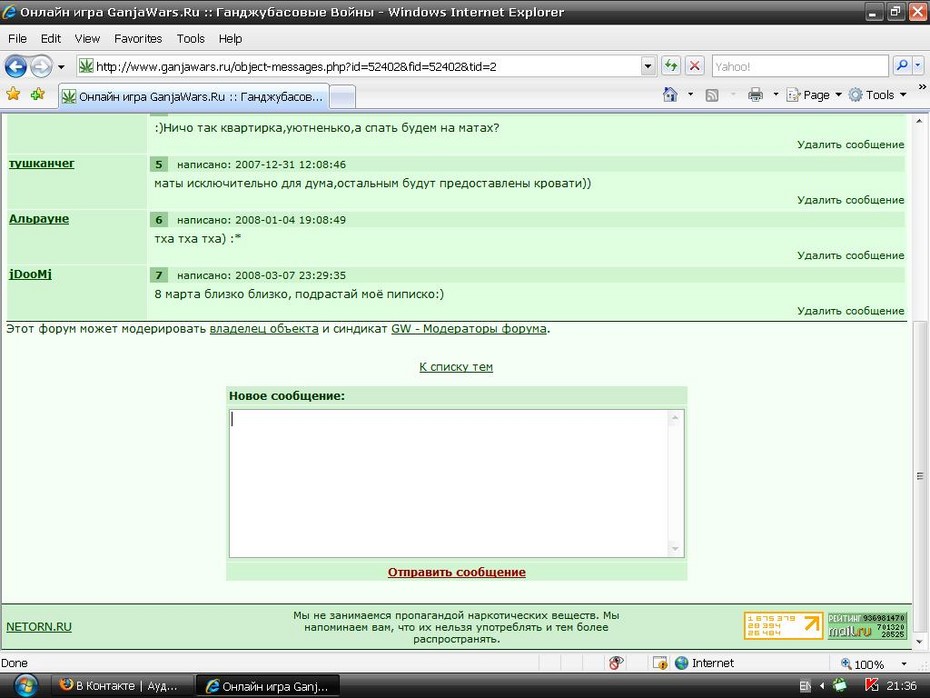
Task: Click the message textarea scroll down arrow
Action: (675, 549)
